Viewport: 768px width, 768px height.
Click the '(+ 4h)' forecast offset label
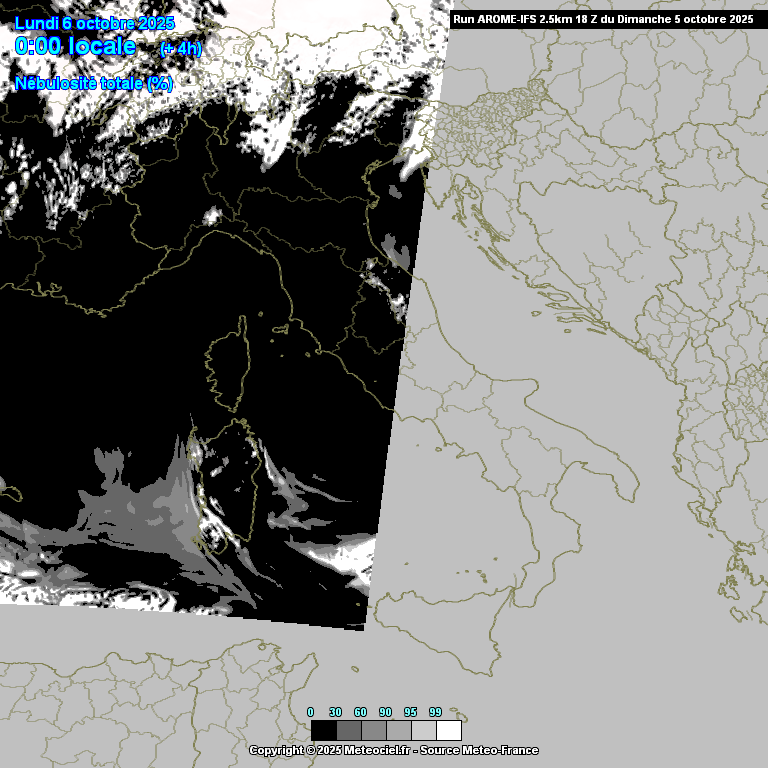180,49
